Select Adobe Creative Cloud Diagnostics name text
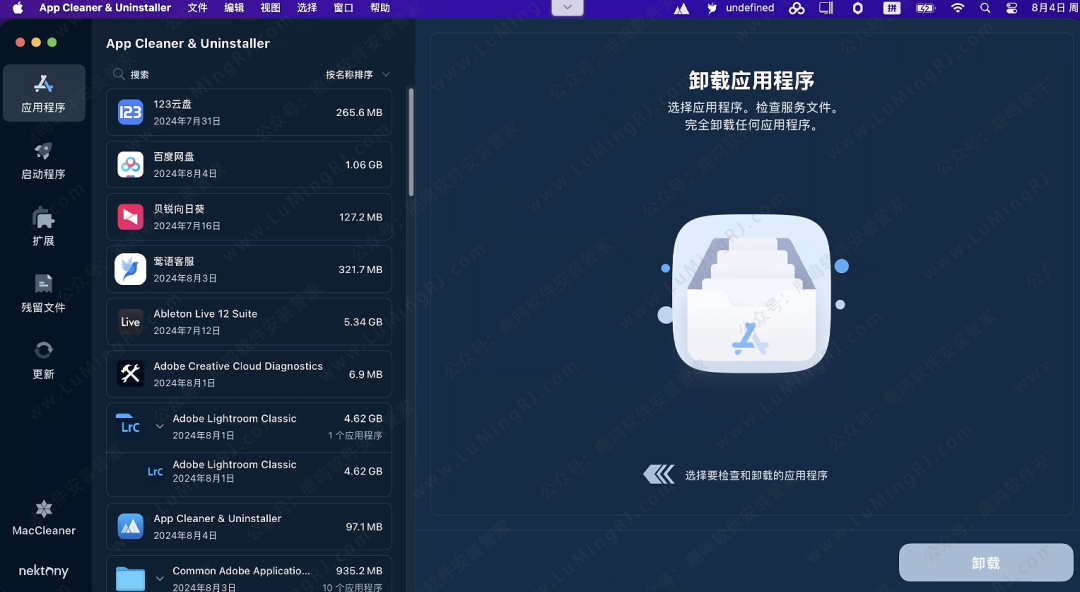 coord(238,366)
